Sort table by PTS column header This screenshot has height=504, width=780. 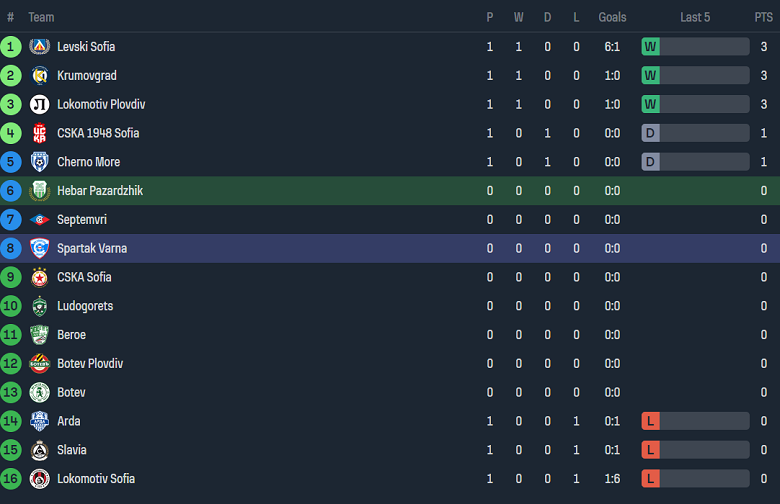[x=763, y=17]
